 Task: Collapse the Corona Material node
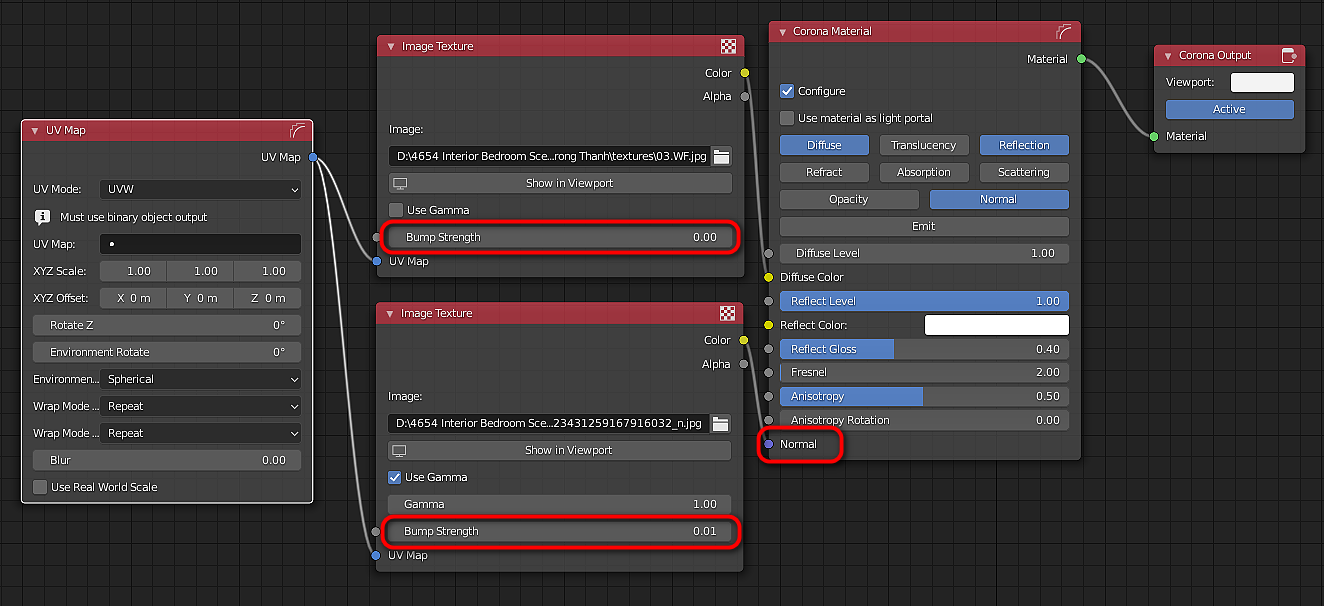point(782,31)
